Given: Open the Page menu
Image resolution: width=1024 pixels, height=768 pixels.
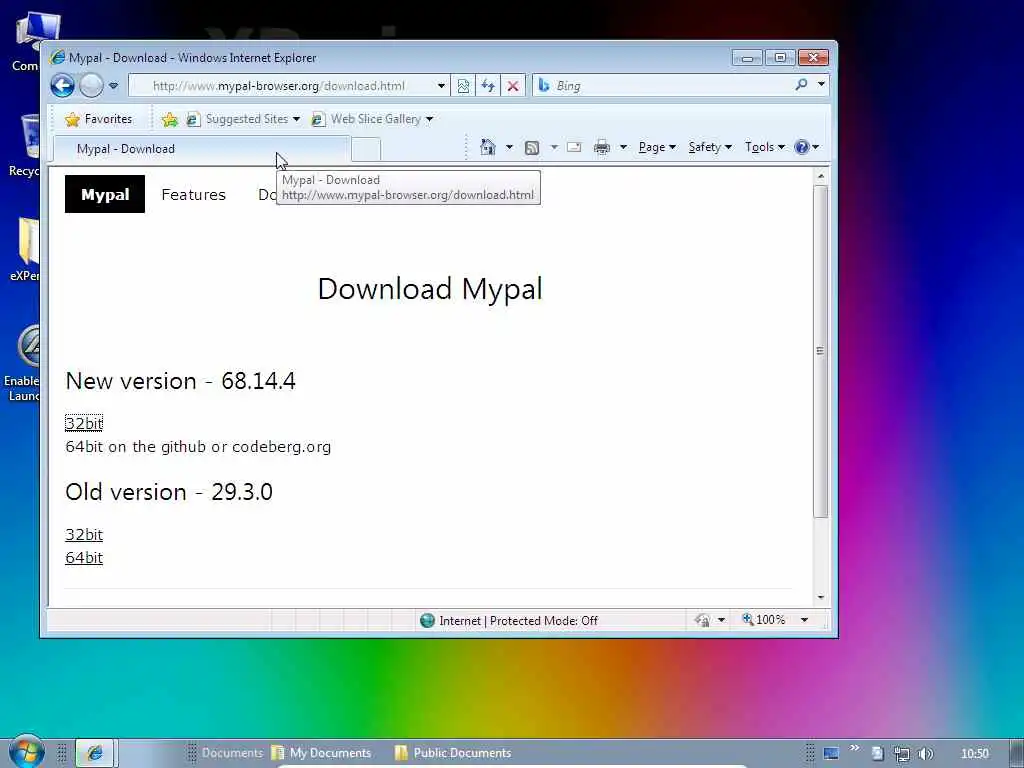Looking at the screenshot, I should click(657, 147).
